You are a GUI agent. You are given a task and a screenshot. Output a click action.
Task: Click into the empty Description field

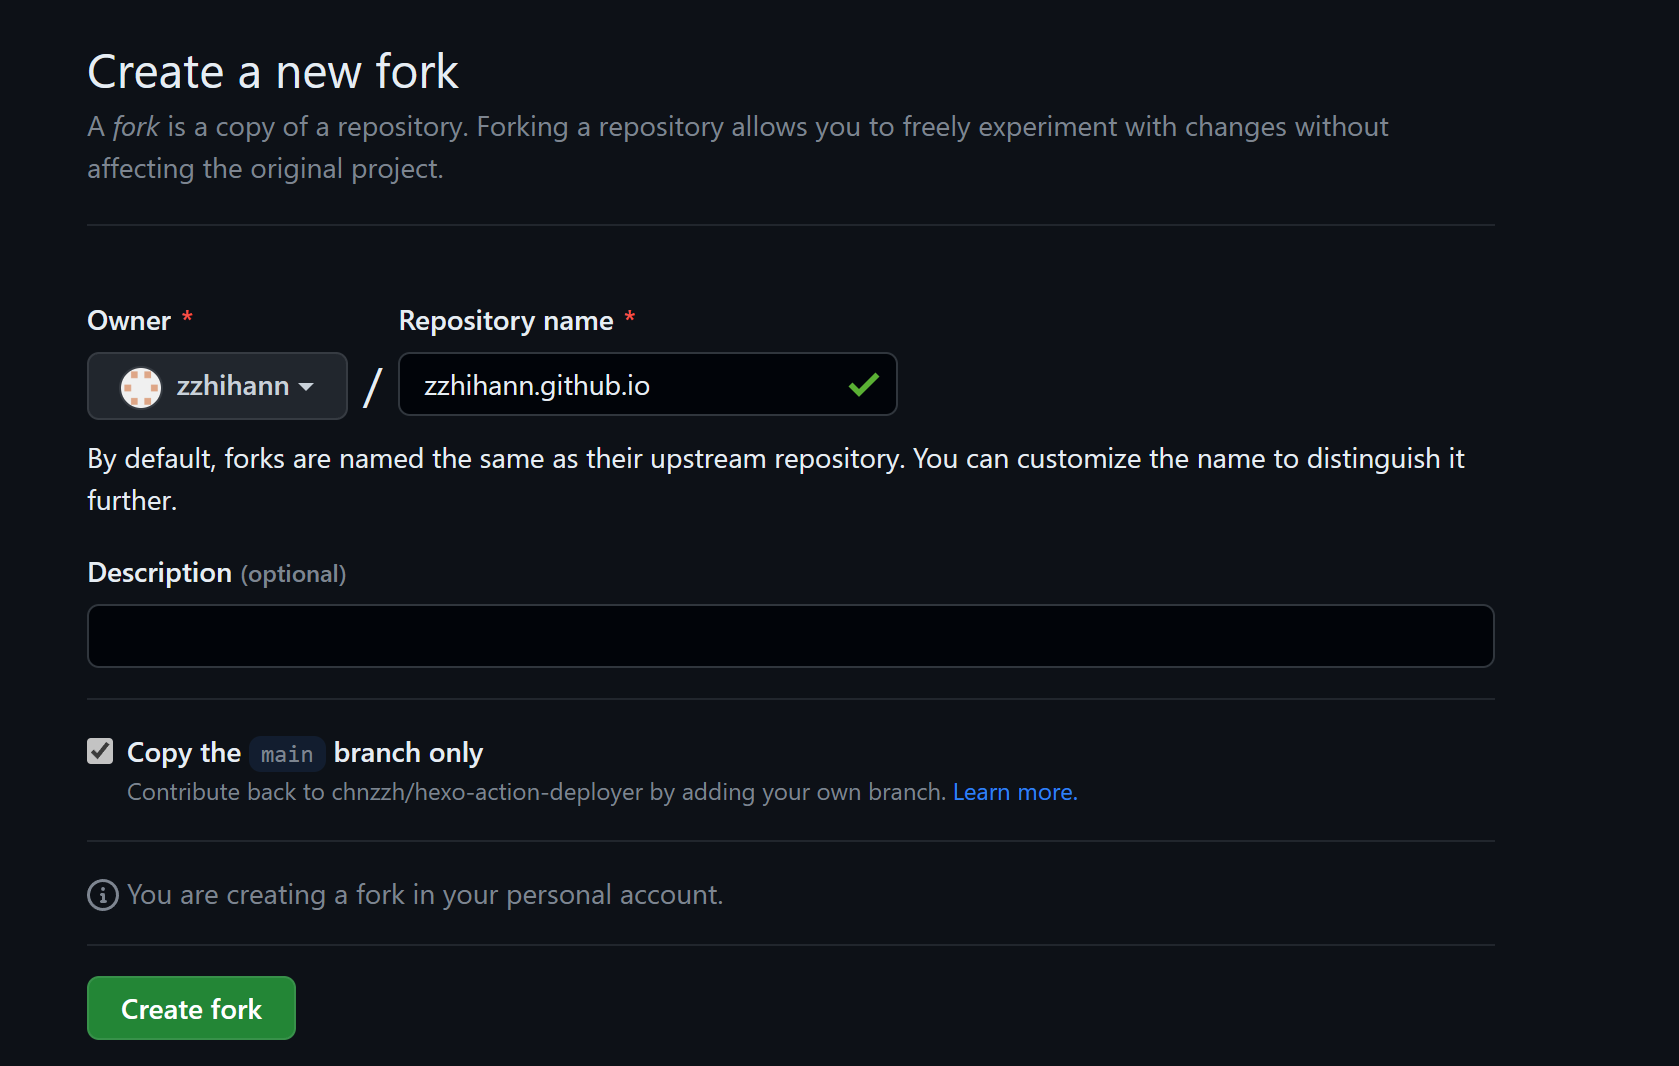pyautogui.click(x=790, y=636)
